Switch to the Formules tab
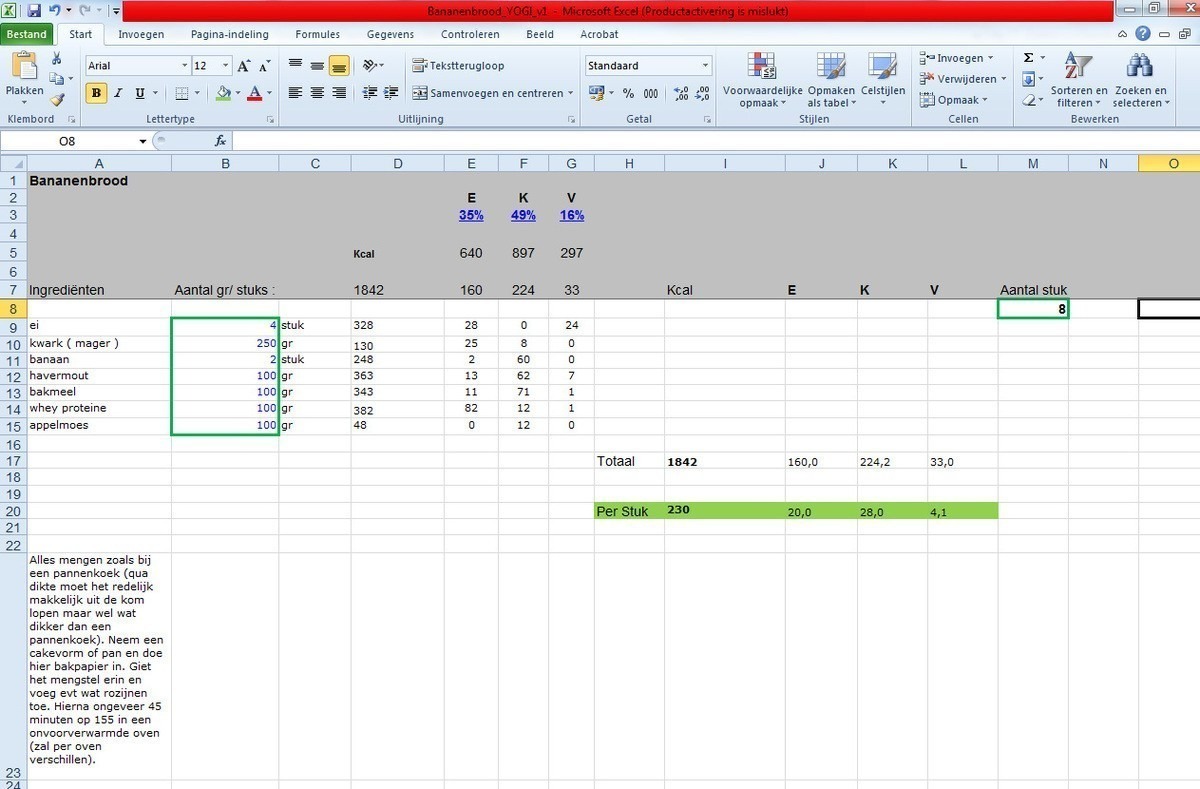1200x789 pixels. point(318,34)
